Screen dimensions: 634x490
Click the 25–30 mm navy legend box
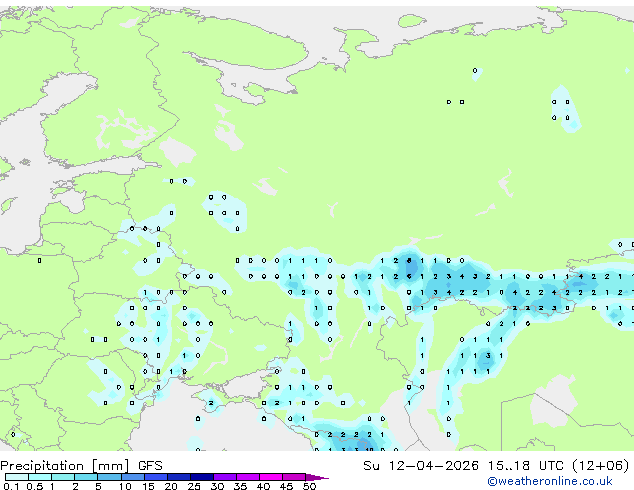click(x=202, y=477)
